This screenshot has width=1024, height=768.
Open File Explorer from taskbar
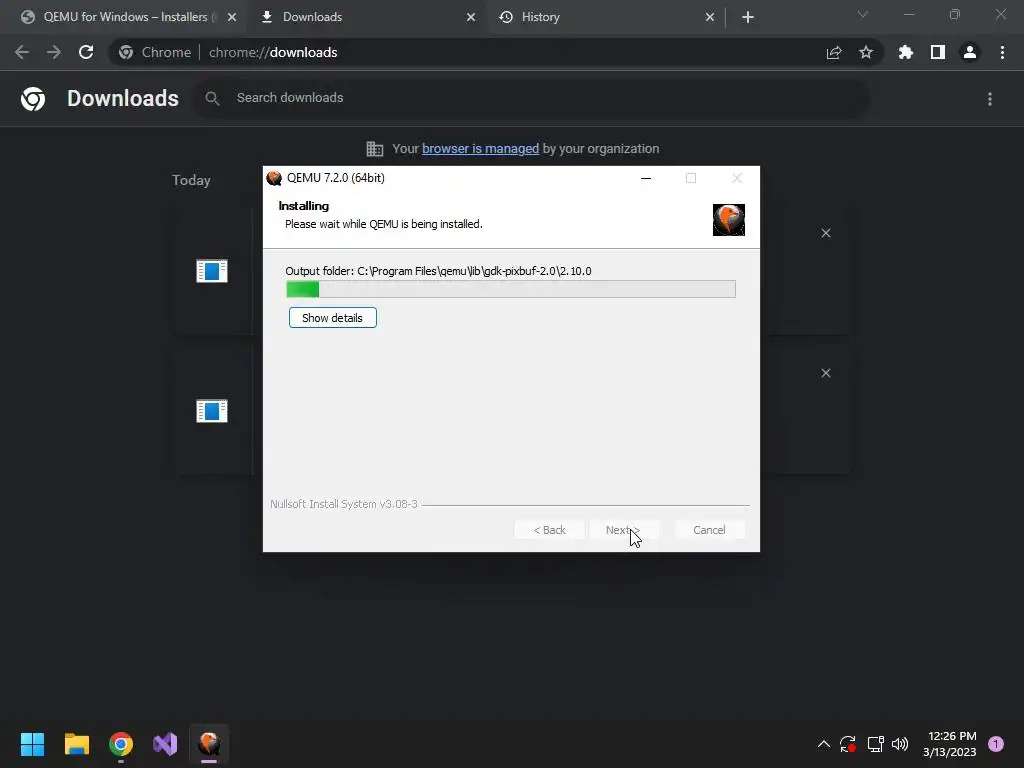tap(76, 744)
